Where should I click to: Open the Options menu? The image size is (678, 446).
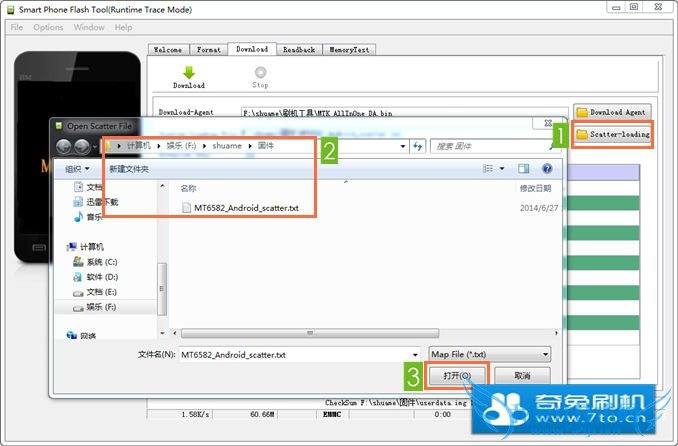pos(48,27)
